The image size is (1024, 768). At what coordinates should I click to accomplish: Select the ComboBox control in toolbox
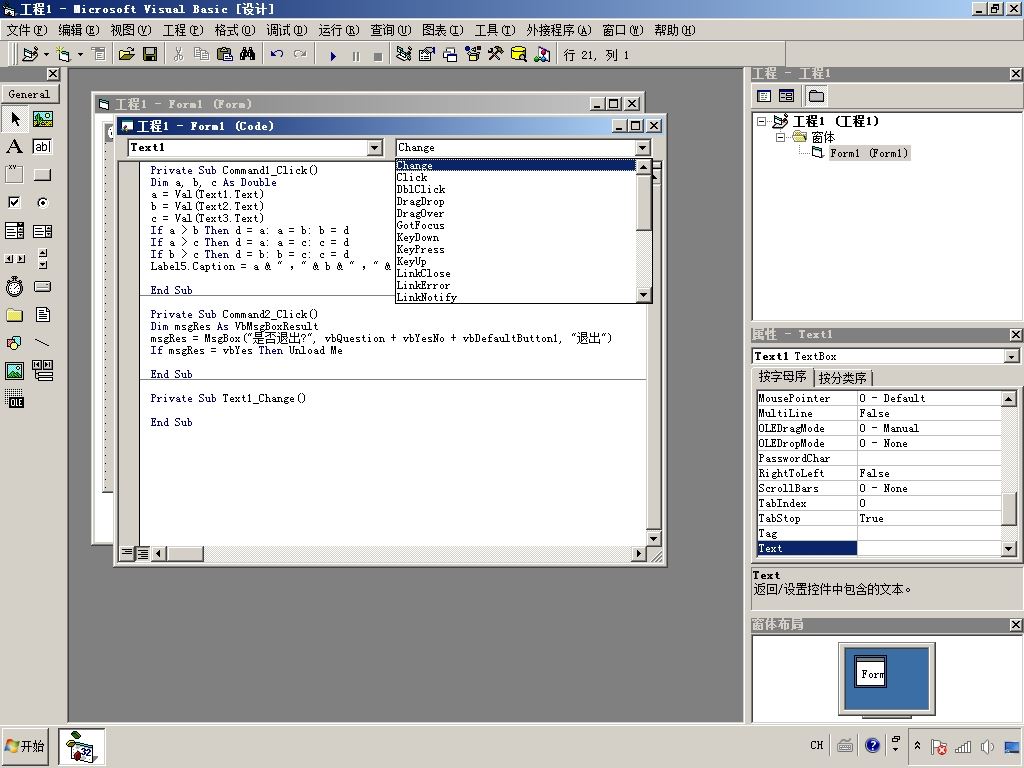(15, 231)
